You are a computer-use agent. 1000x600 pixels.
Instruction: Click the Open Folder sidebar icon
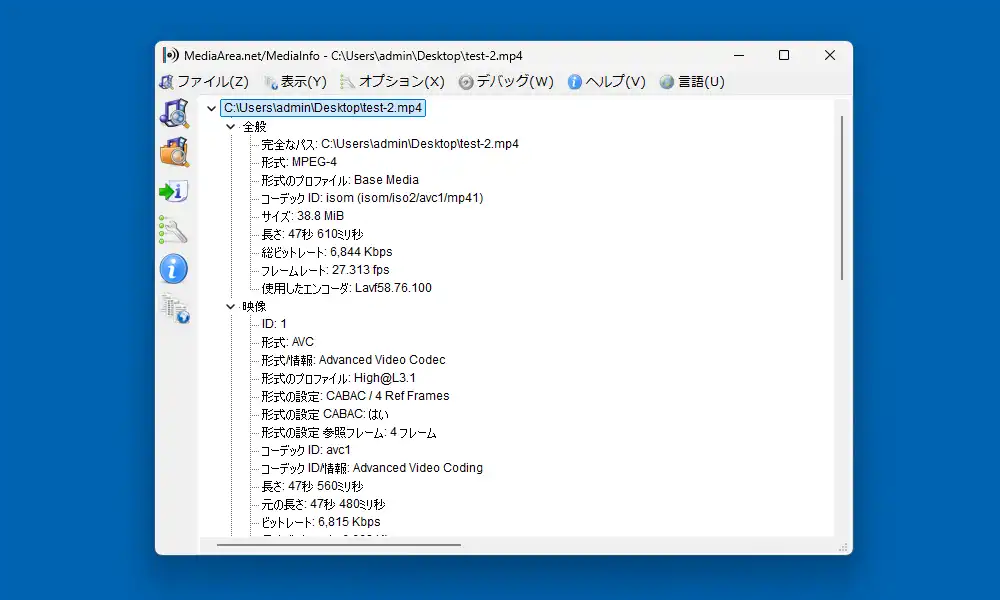point(174,152)
